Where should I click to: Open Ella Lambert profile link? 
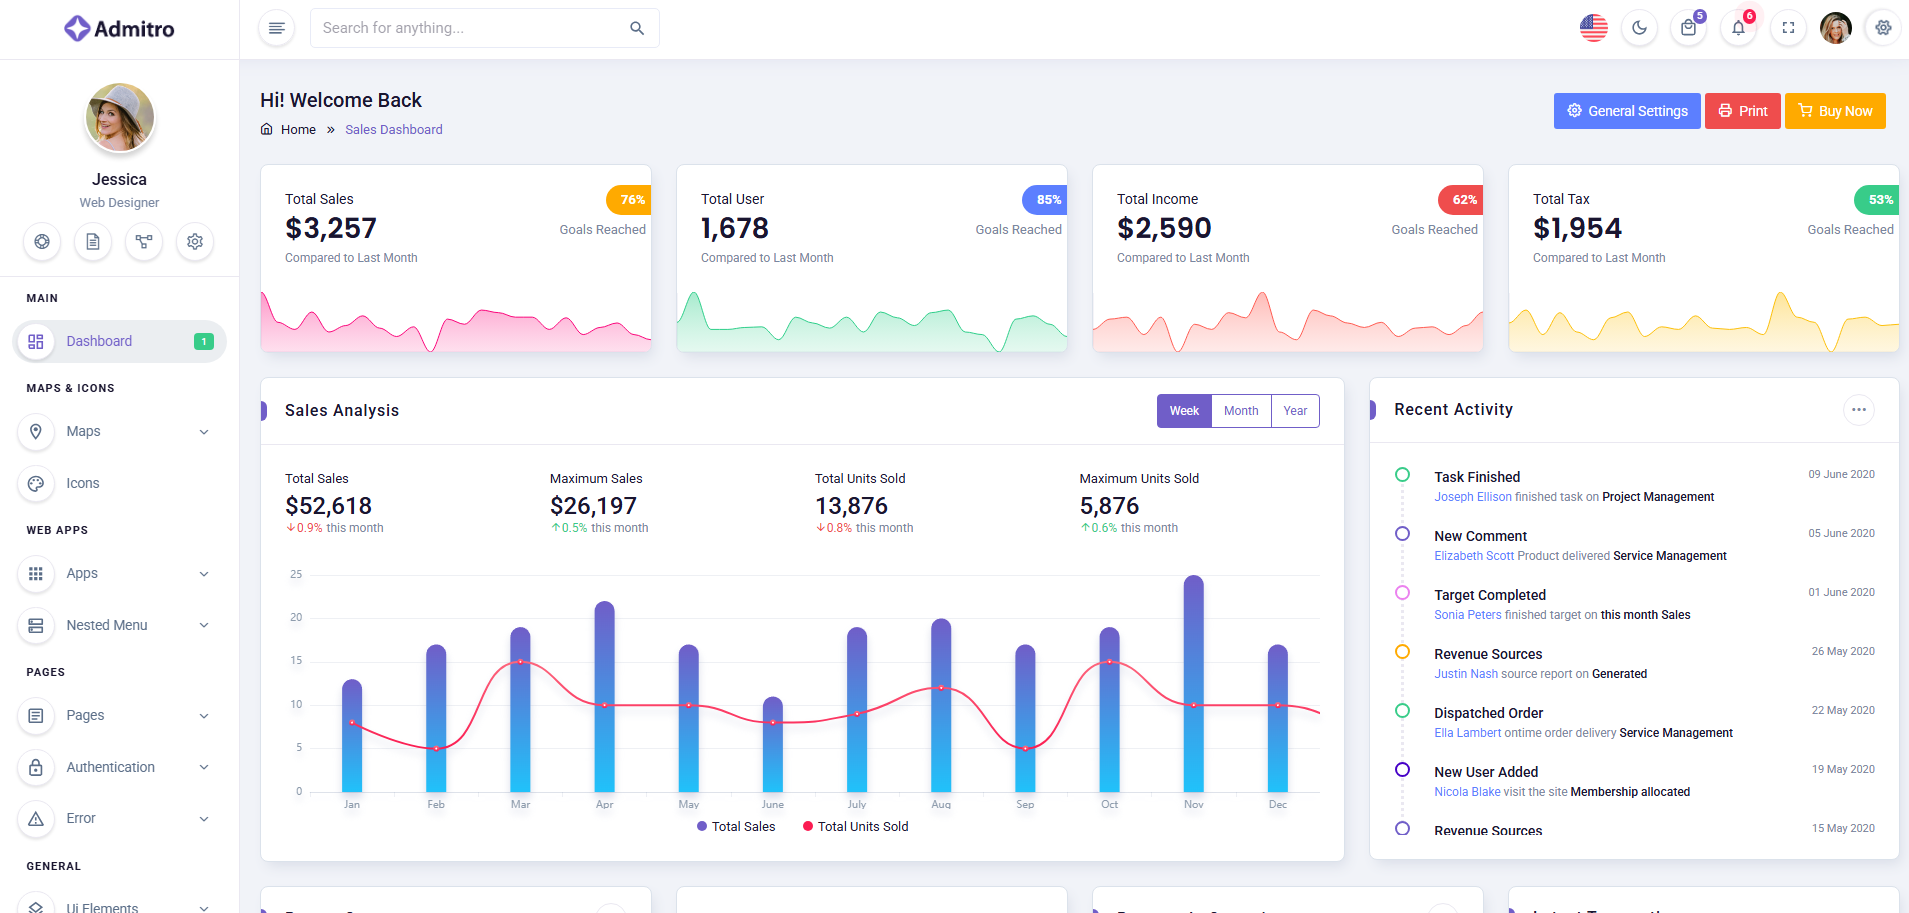coord(1468,733)
